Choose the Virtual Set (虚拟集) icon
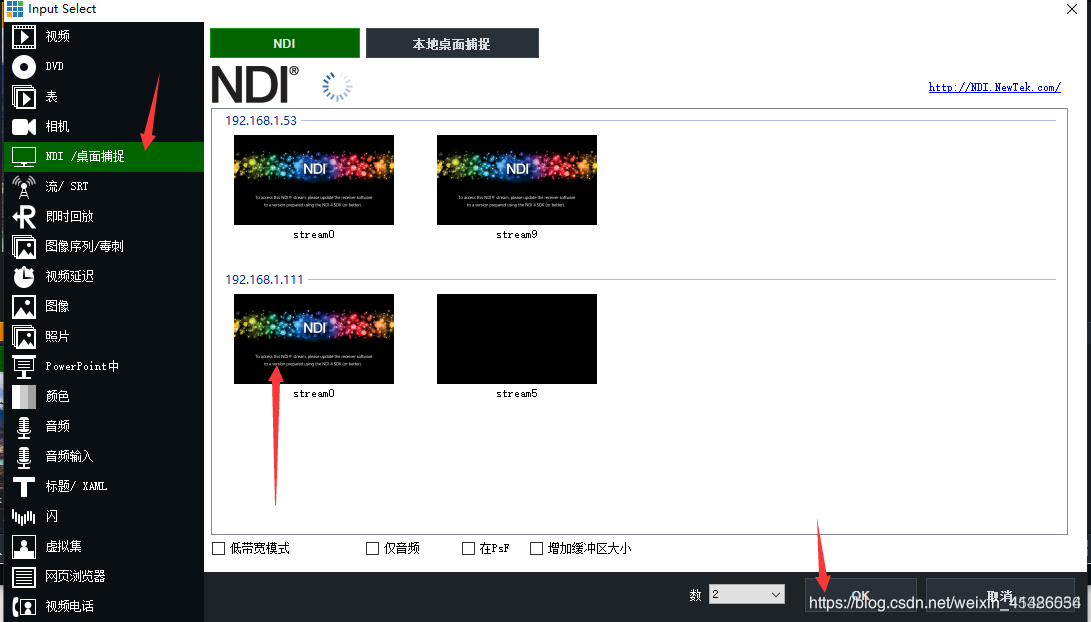The image size is (1091, 622). point(24,547)
